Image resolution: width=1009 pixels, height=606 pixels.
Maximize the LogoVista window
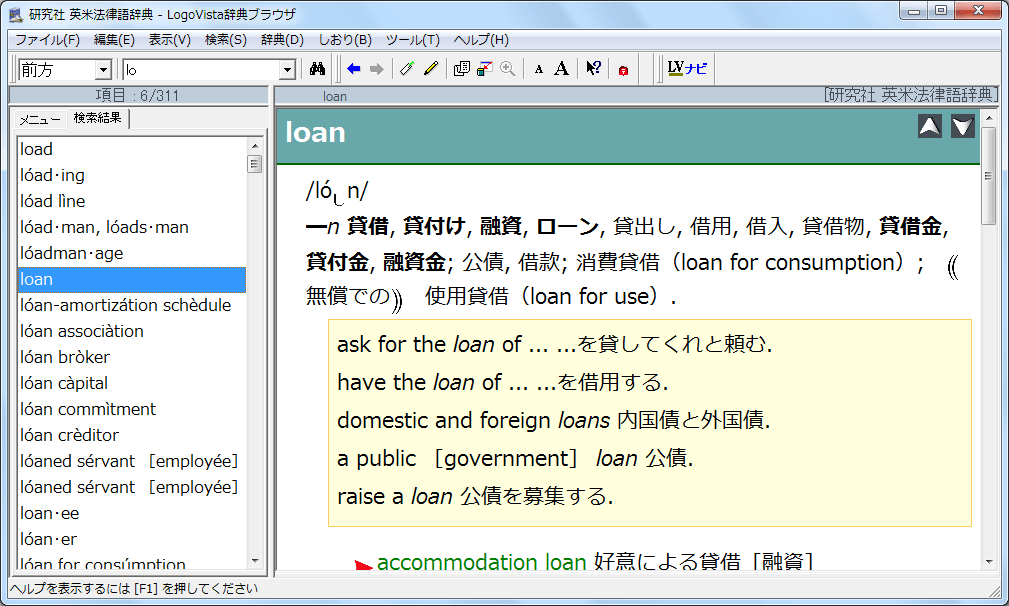pyautogui.click(x=941, y=11)
